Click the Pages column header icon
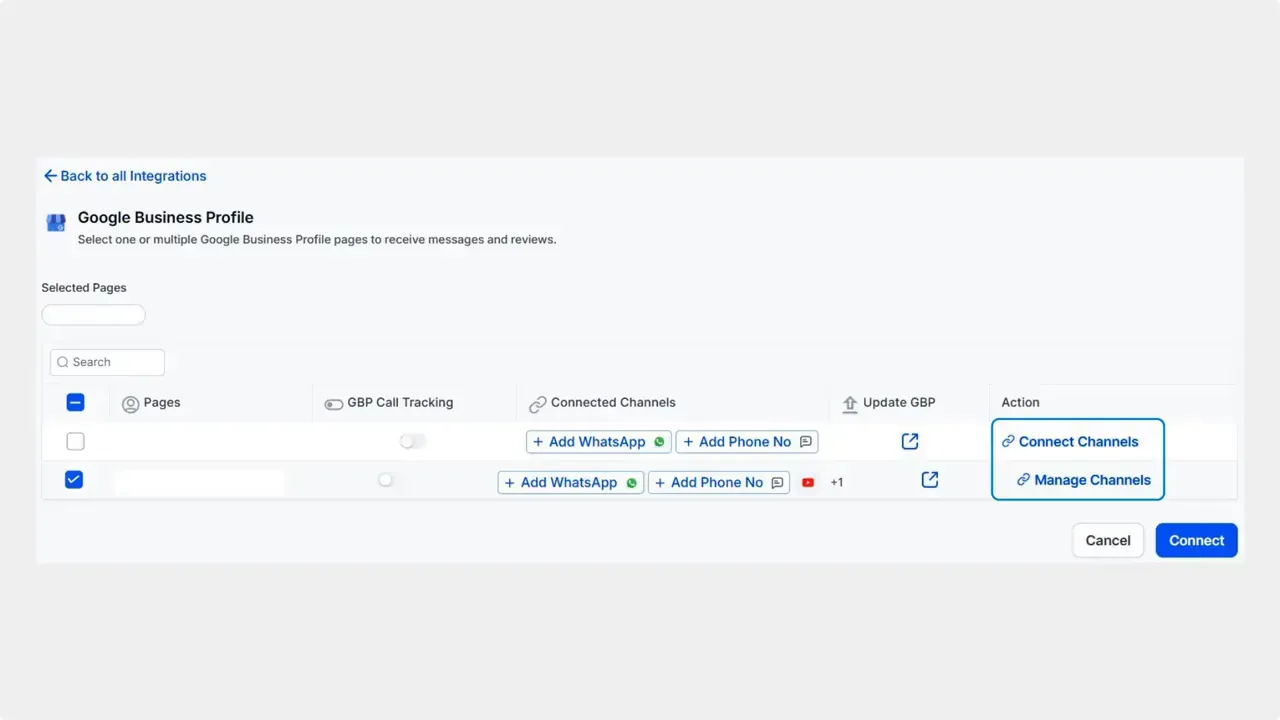 coord(131,403)
